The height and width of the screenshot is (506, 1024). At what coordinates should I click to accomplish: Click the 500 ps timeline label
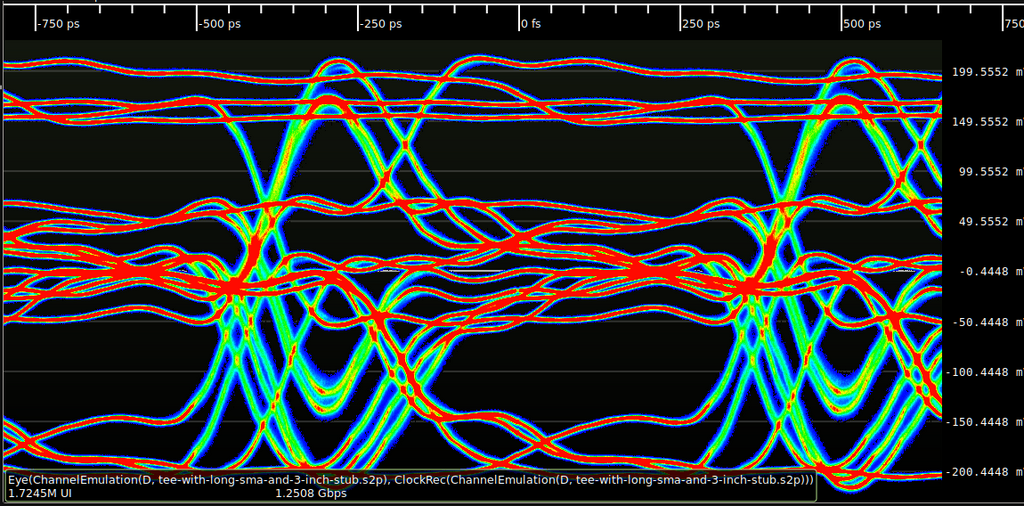tap(863, 24)
